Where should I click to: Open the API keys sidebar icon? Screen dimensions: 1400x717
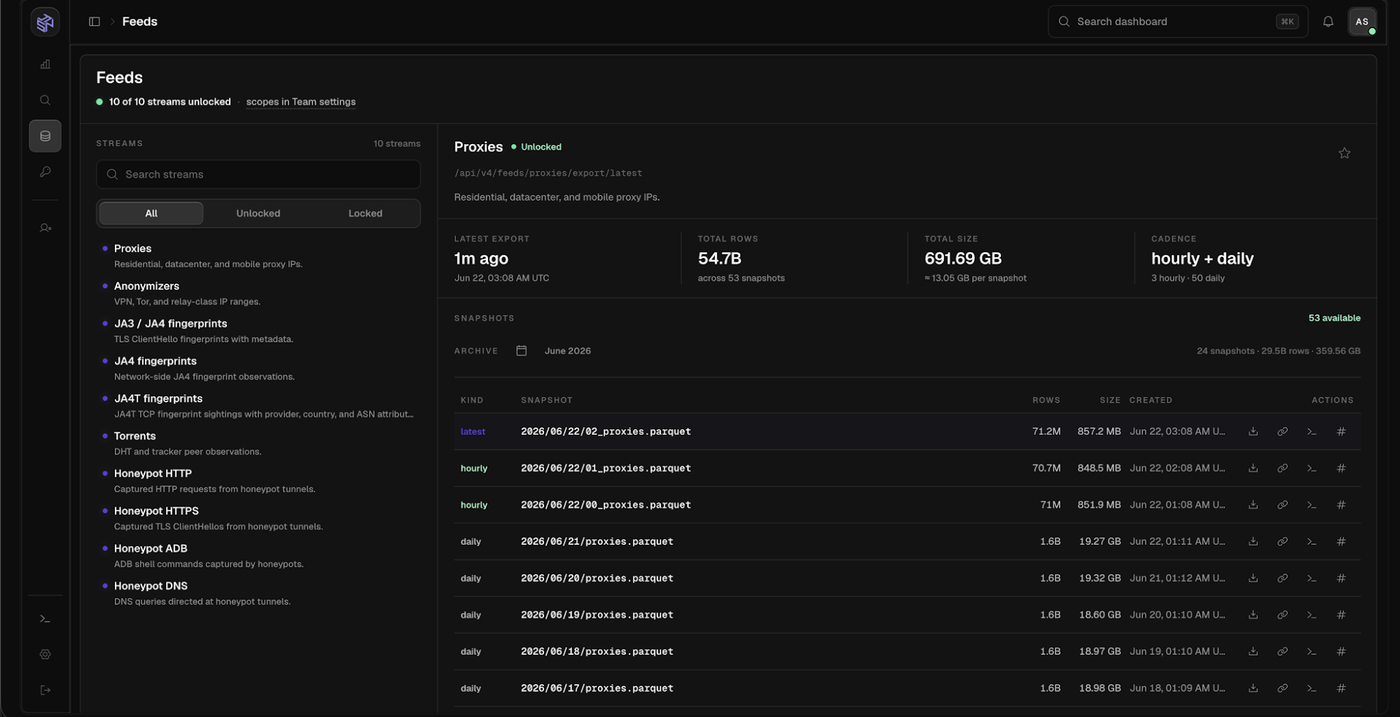pyautogui.click(x=45, y=172)
